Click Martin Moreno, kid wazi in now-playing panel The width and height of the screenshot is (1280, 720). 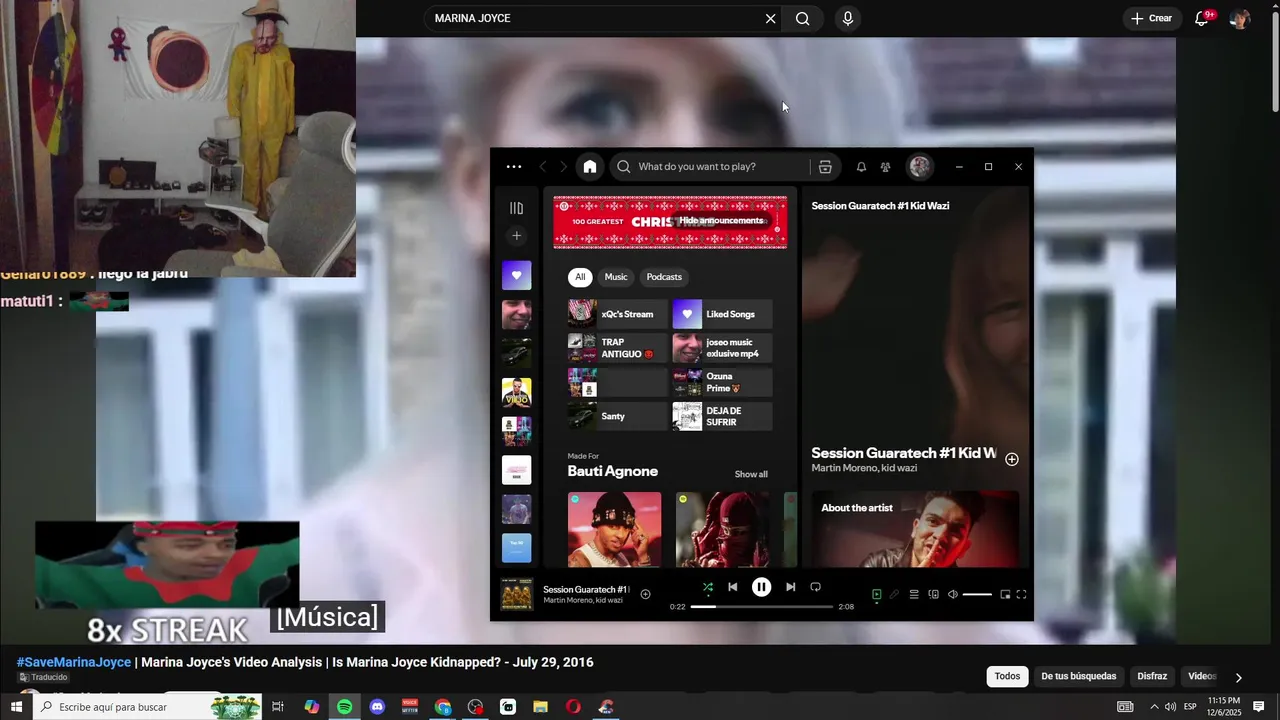pyautogui.click(x=864, y=468)
